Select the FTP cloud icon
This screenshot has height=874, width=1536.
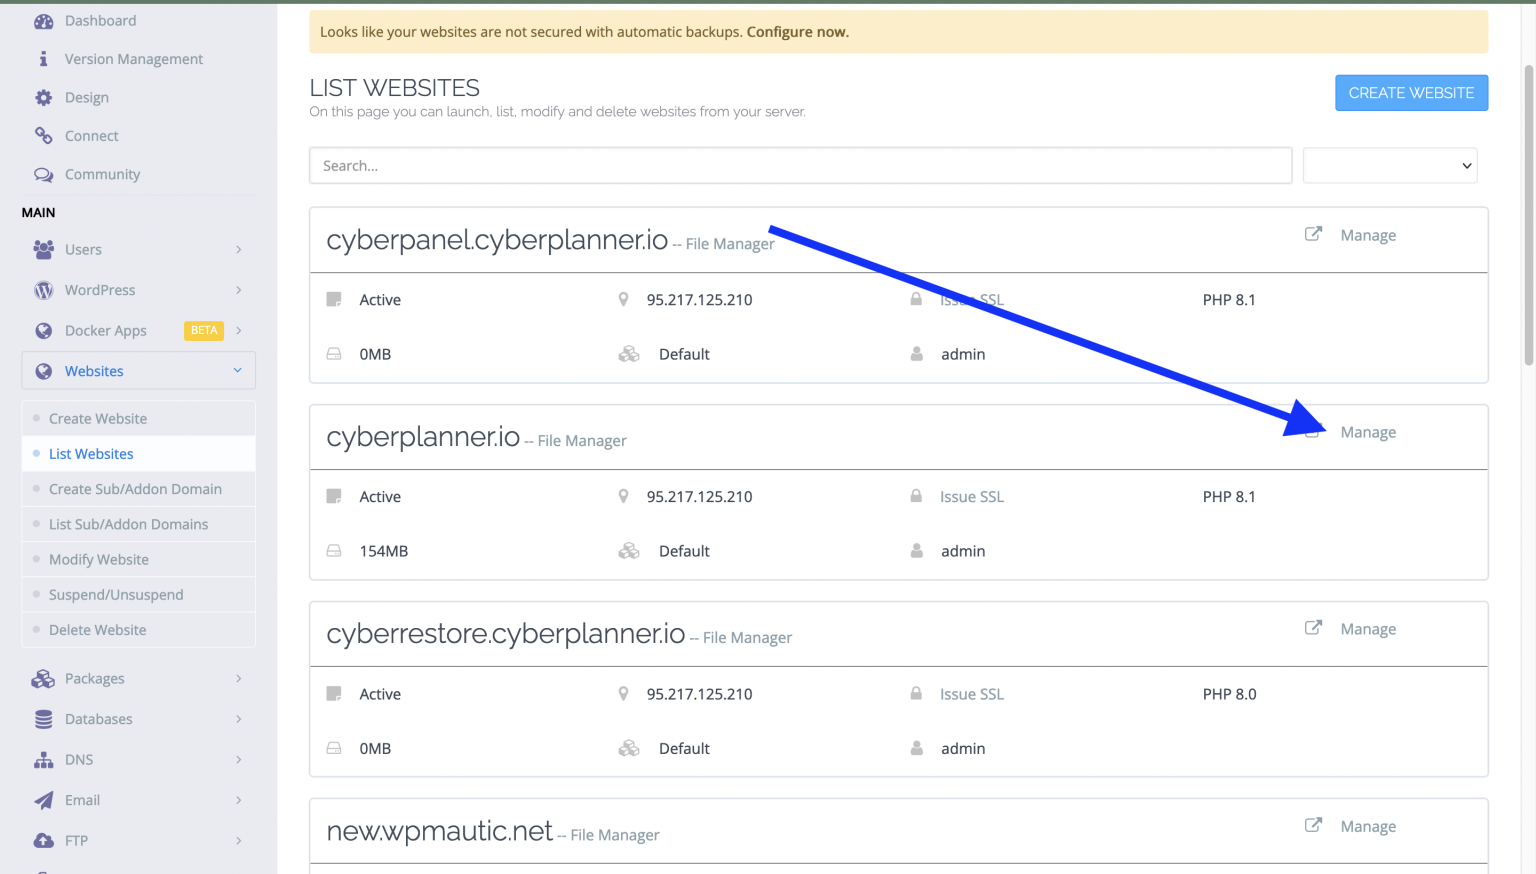tap(44, 840)
